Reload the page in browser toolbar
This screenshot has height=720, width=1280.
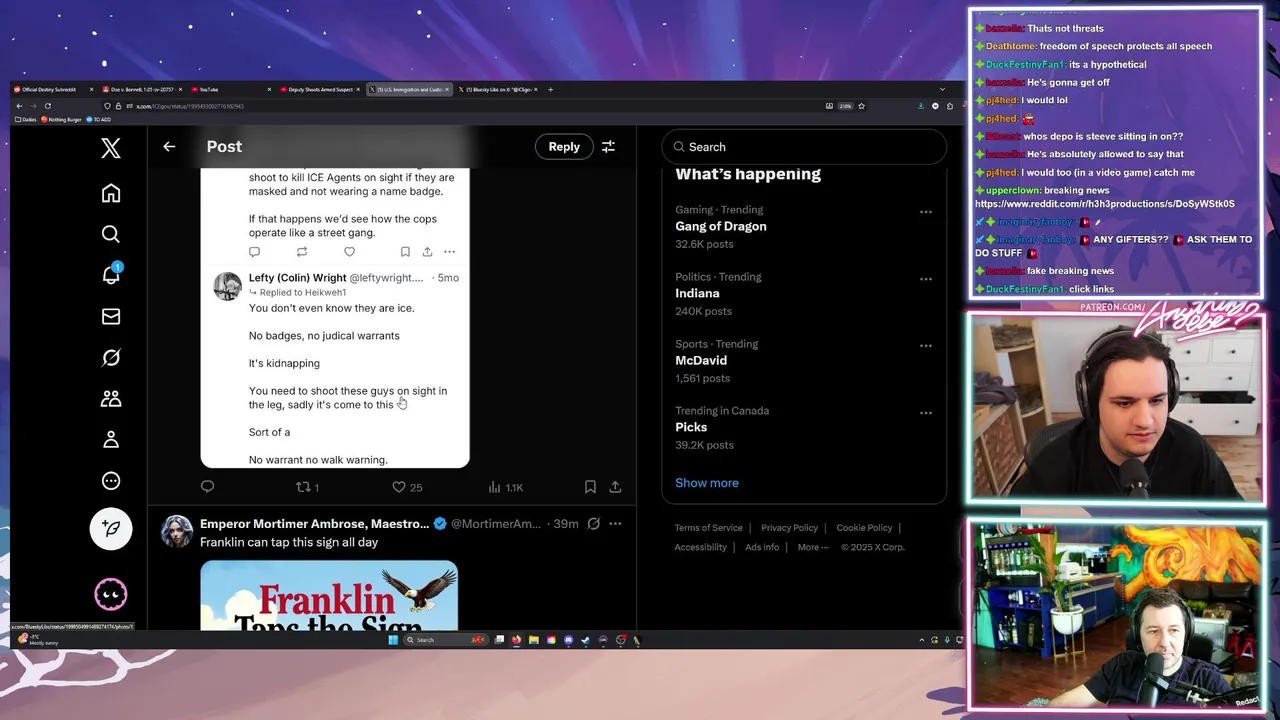coord(47,106)
